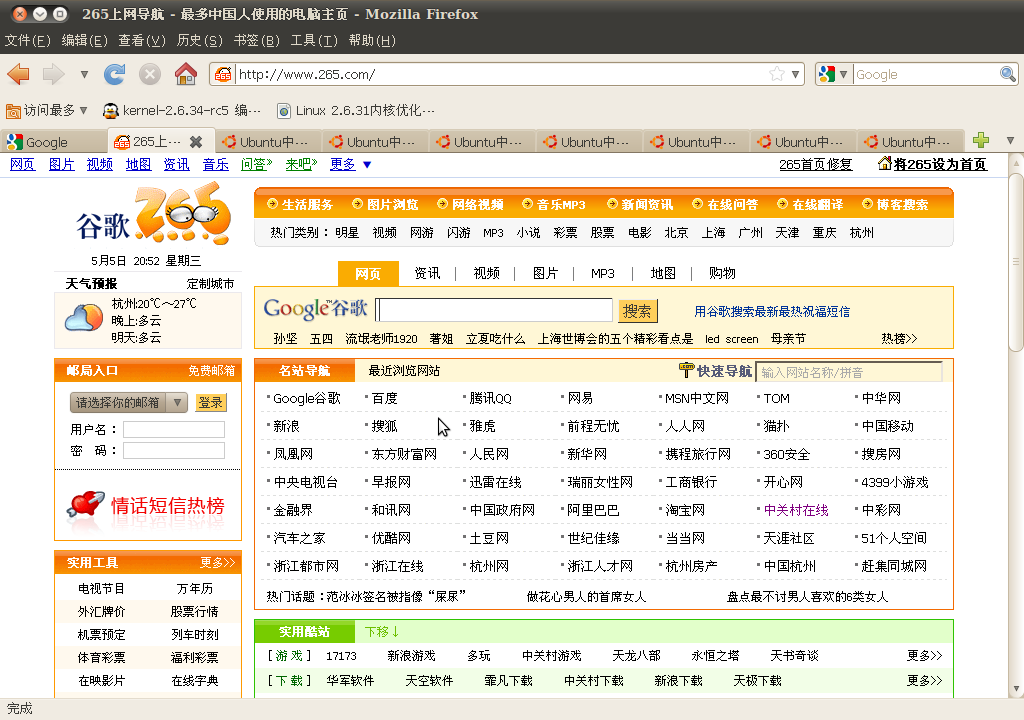Open the recent history dropdown arrow

[84, 74]
